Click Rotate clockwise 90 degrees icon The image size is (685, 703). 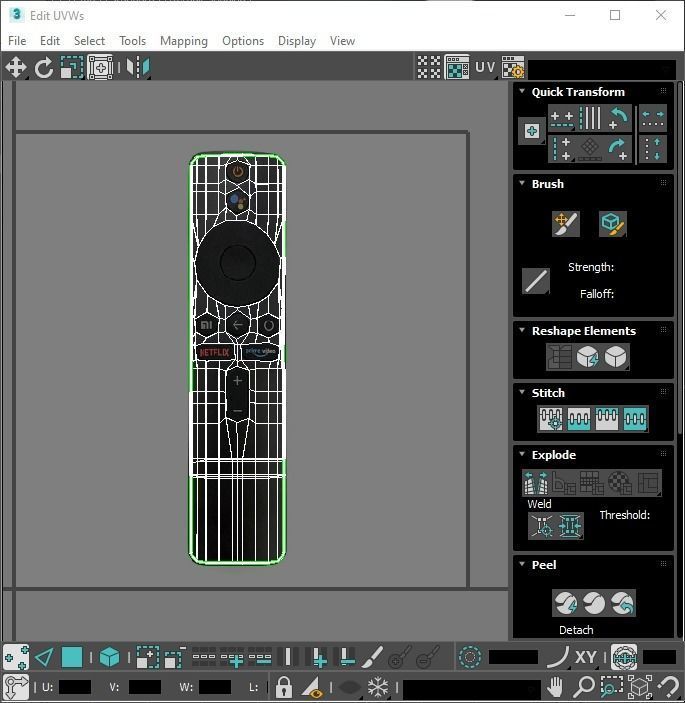[x=618, y=149]
